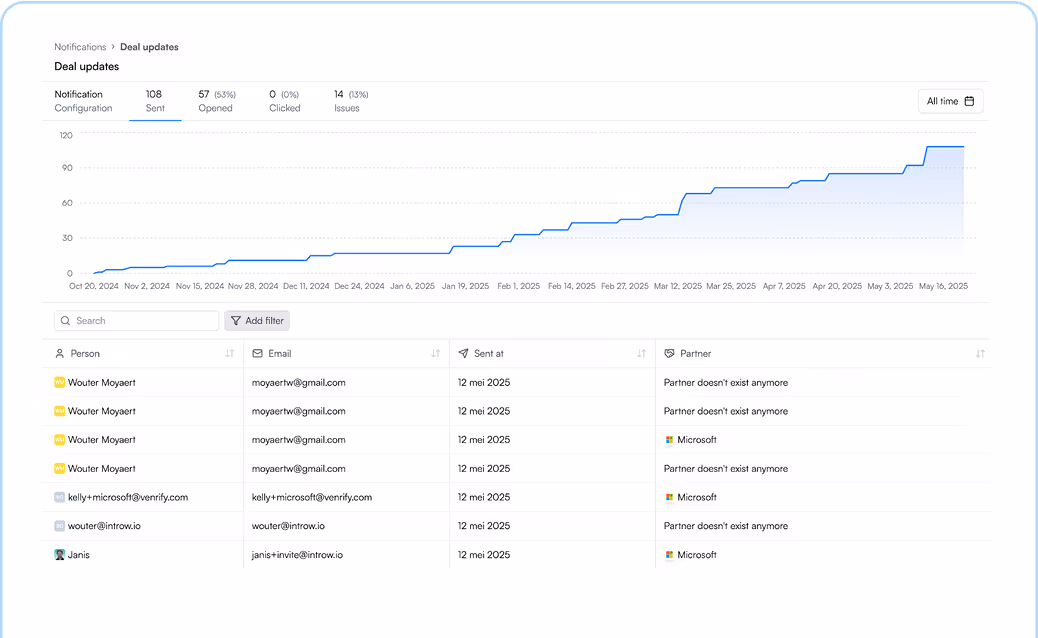Image resolution: width=1038 pixels, height=638 pixels.
Task: Focus the Search input field
Action: coord(136,321)
